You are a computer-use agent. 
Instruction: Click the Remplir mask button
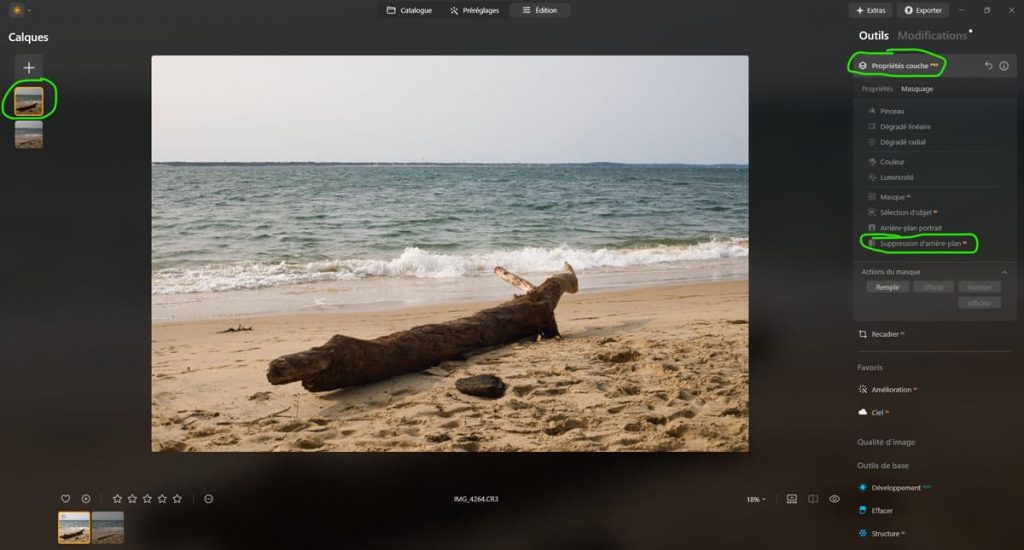887,287
